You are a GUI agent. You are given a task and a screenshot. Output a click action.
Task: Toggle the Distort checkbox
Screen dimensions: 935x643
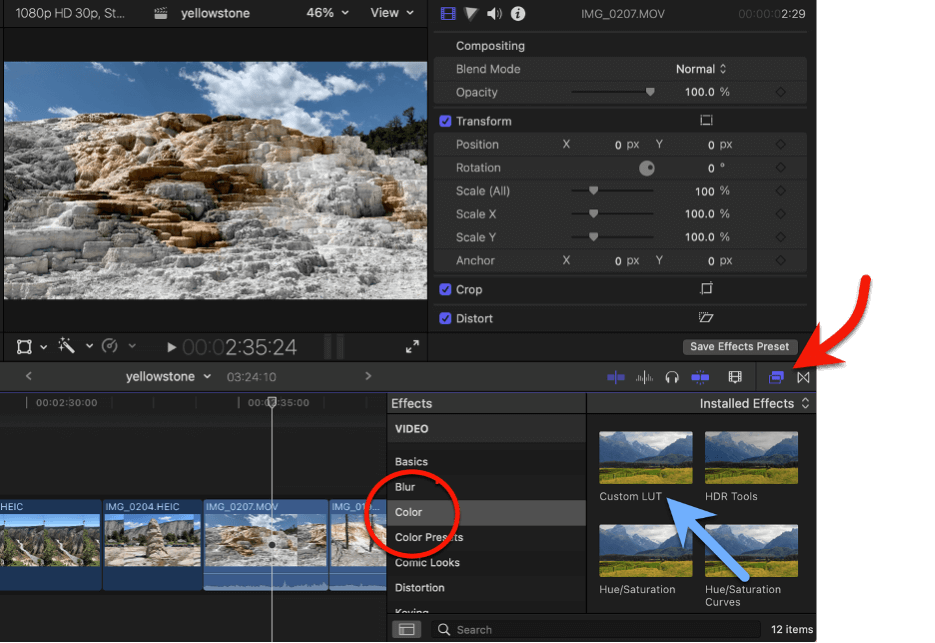pyautogui.click(x=446, y=319)
